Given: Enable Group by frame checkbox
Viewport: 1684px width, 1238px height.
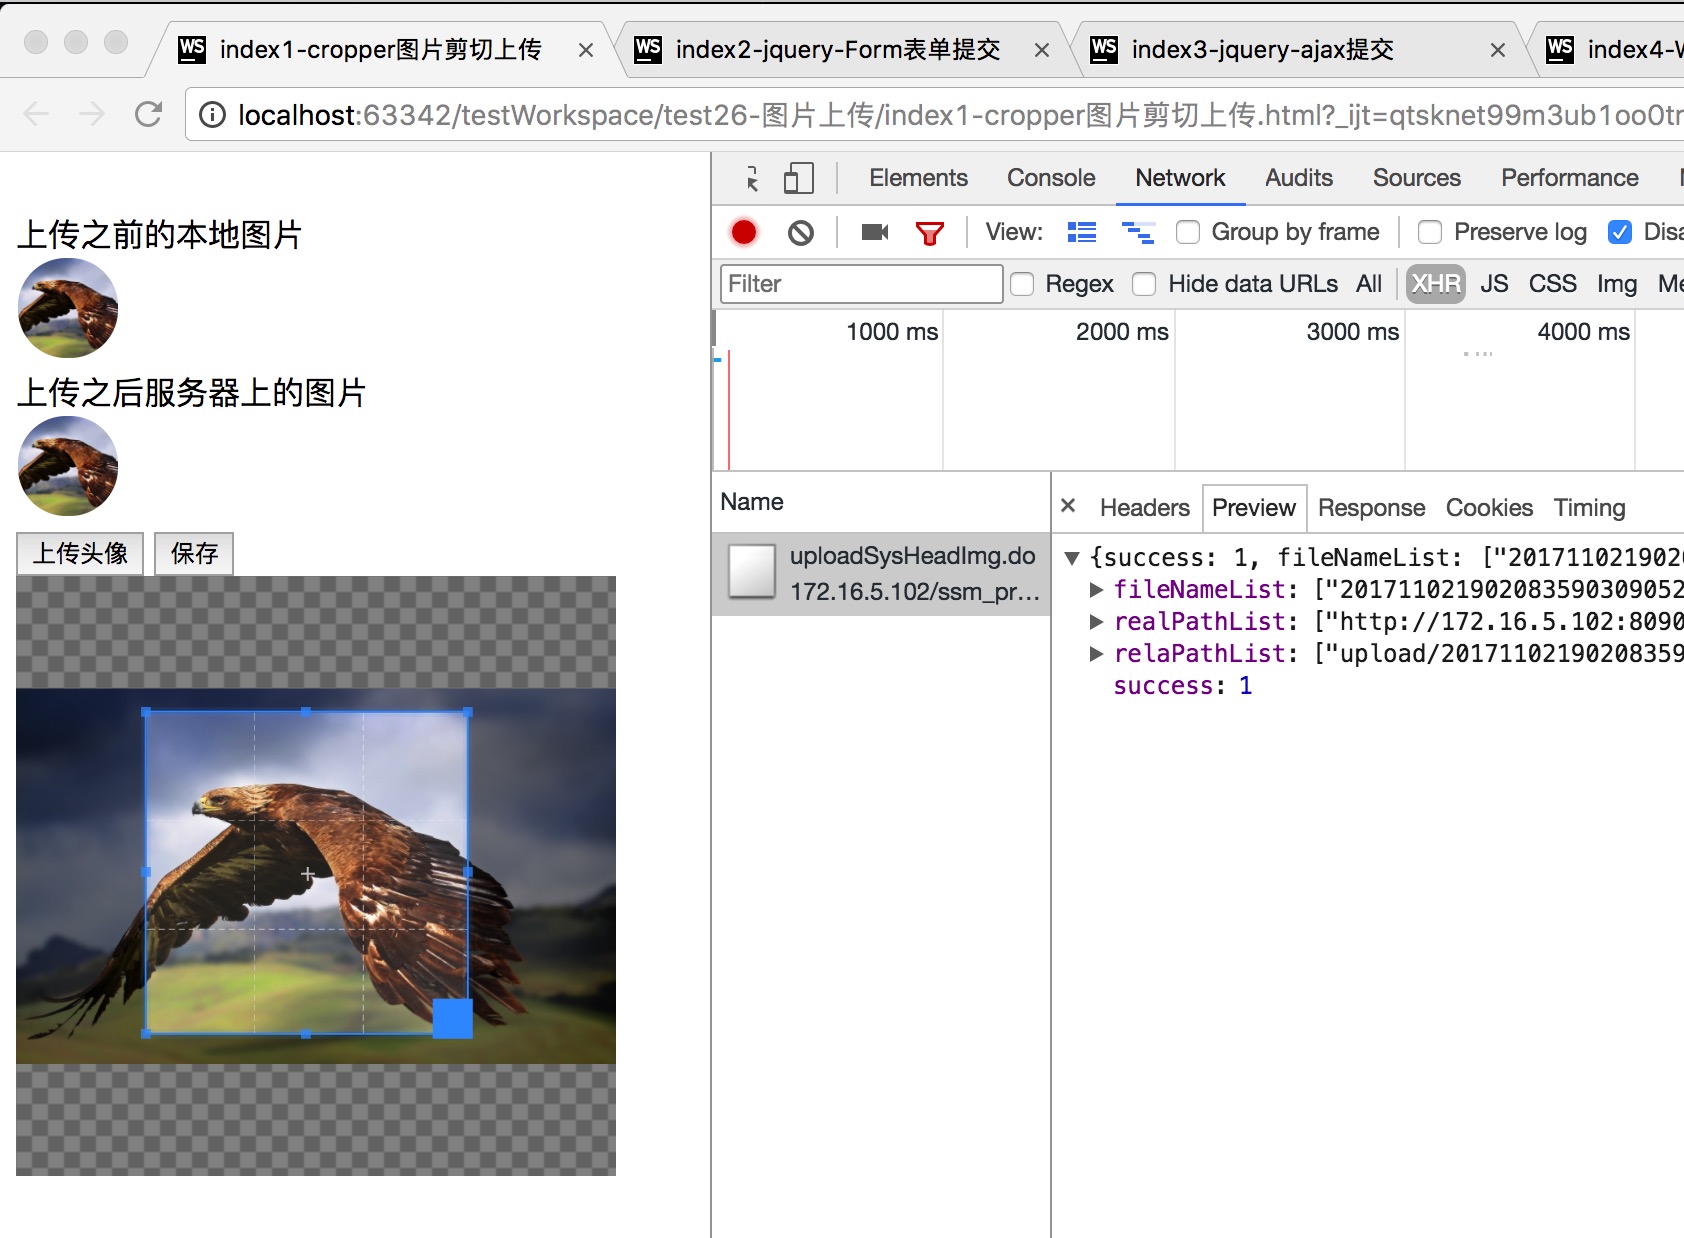Looking at the screenshot, I should pyautogui.click(x=1188, y=232).
